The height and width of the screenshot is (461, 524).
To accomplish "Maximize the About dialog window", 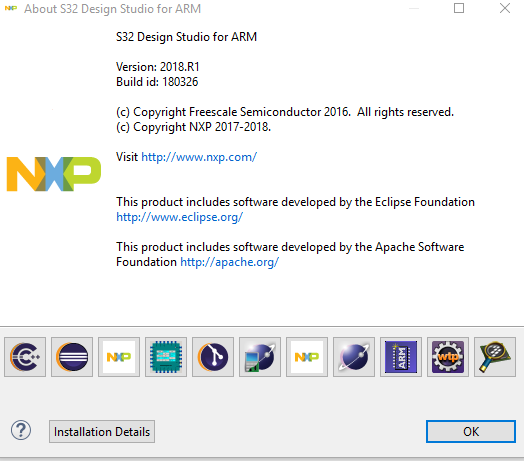I will (459, 8).
